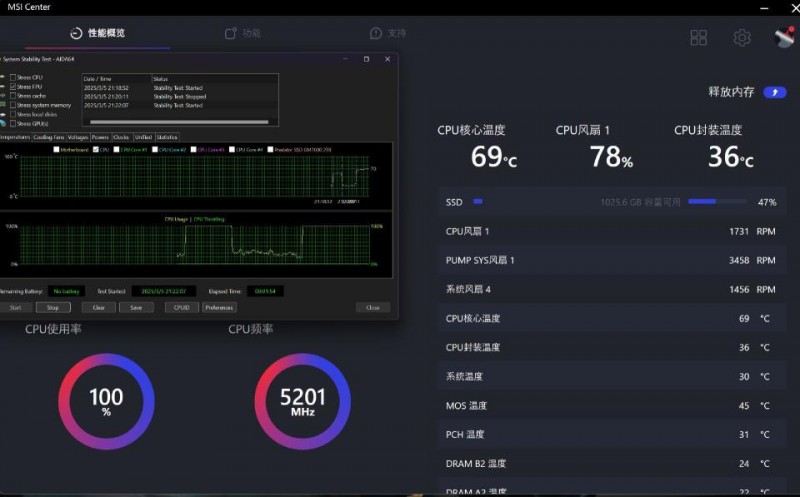Toggle CPU Core #3 graph checkbox
Viewport: 800px width, 497px height.
(193, 150)
